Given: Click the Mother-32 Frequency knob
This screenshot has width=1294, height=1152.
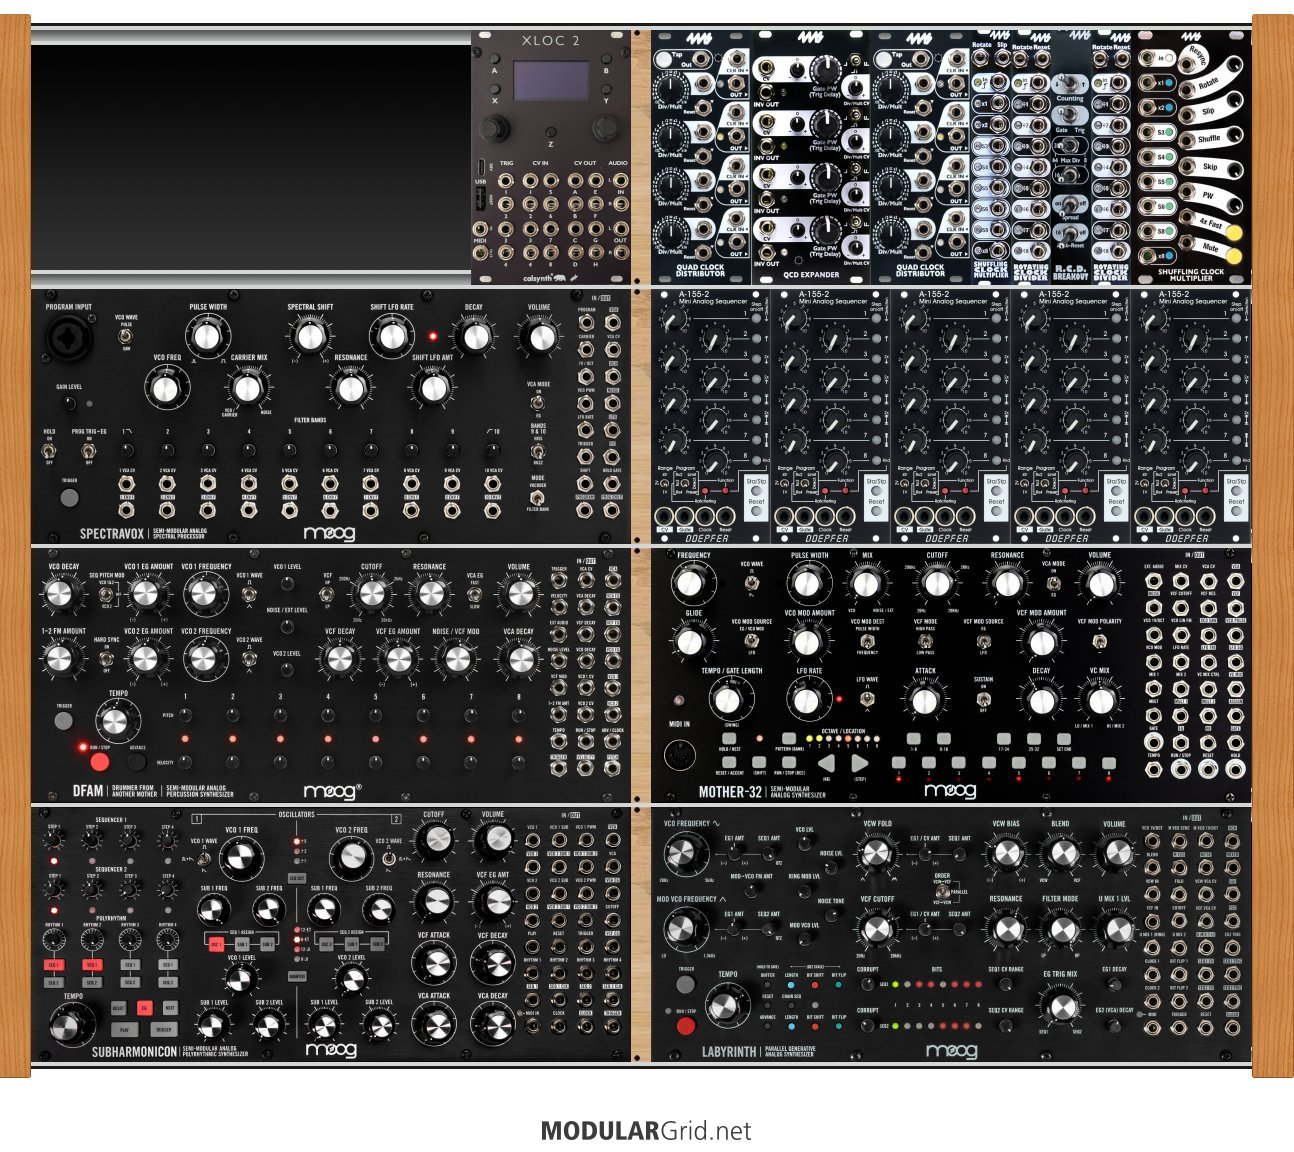Looking at the screenshot, I should [x=692, y=582].
